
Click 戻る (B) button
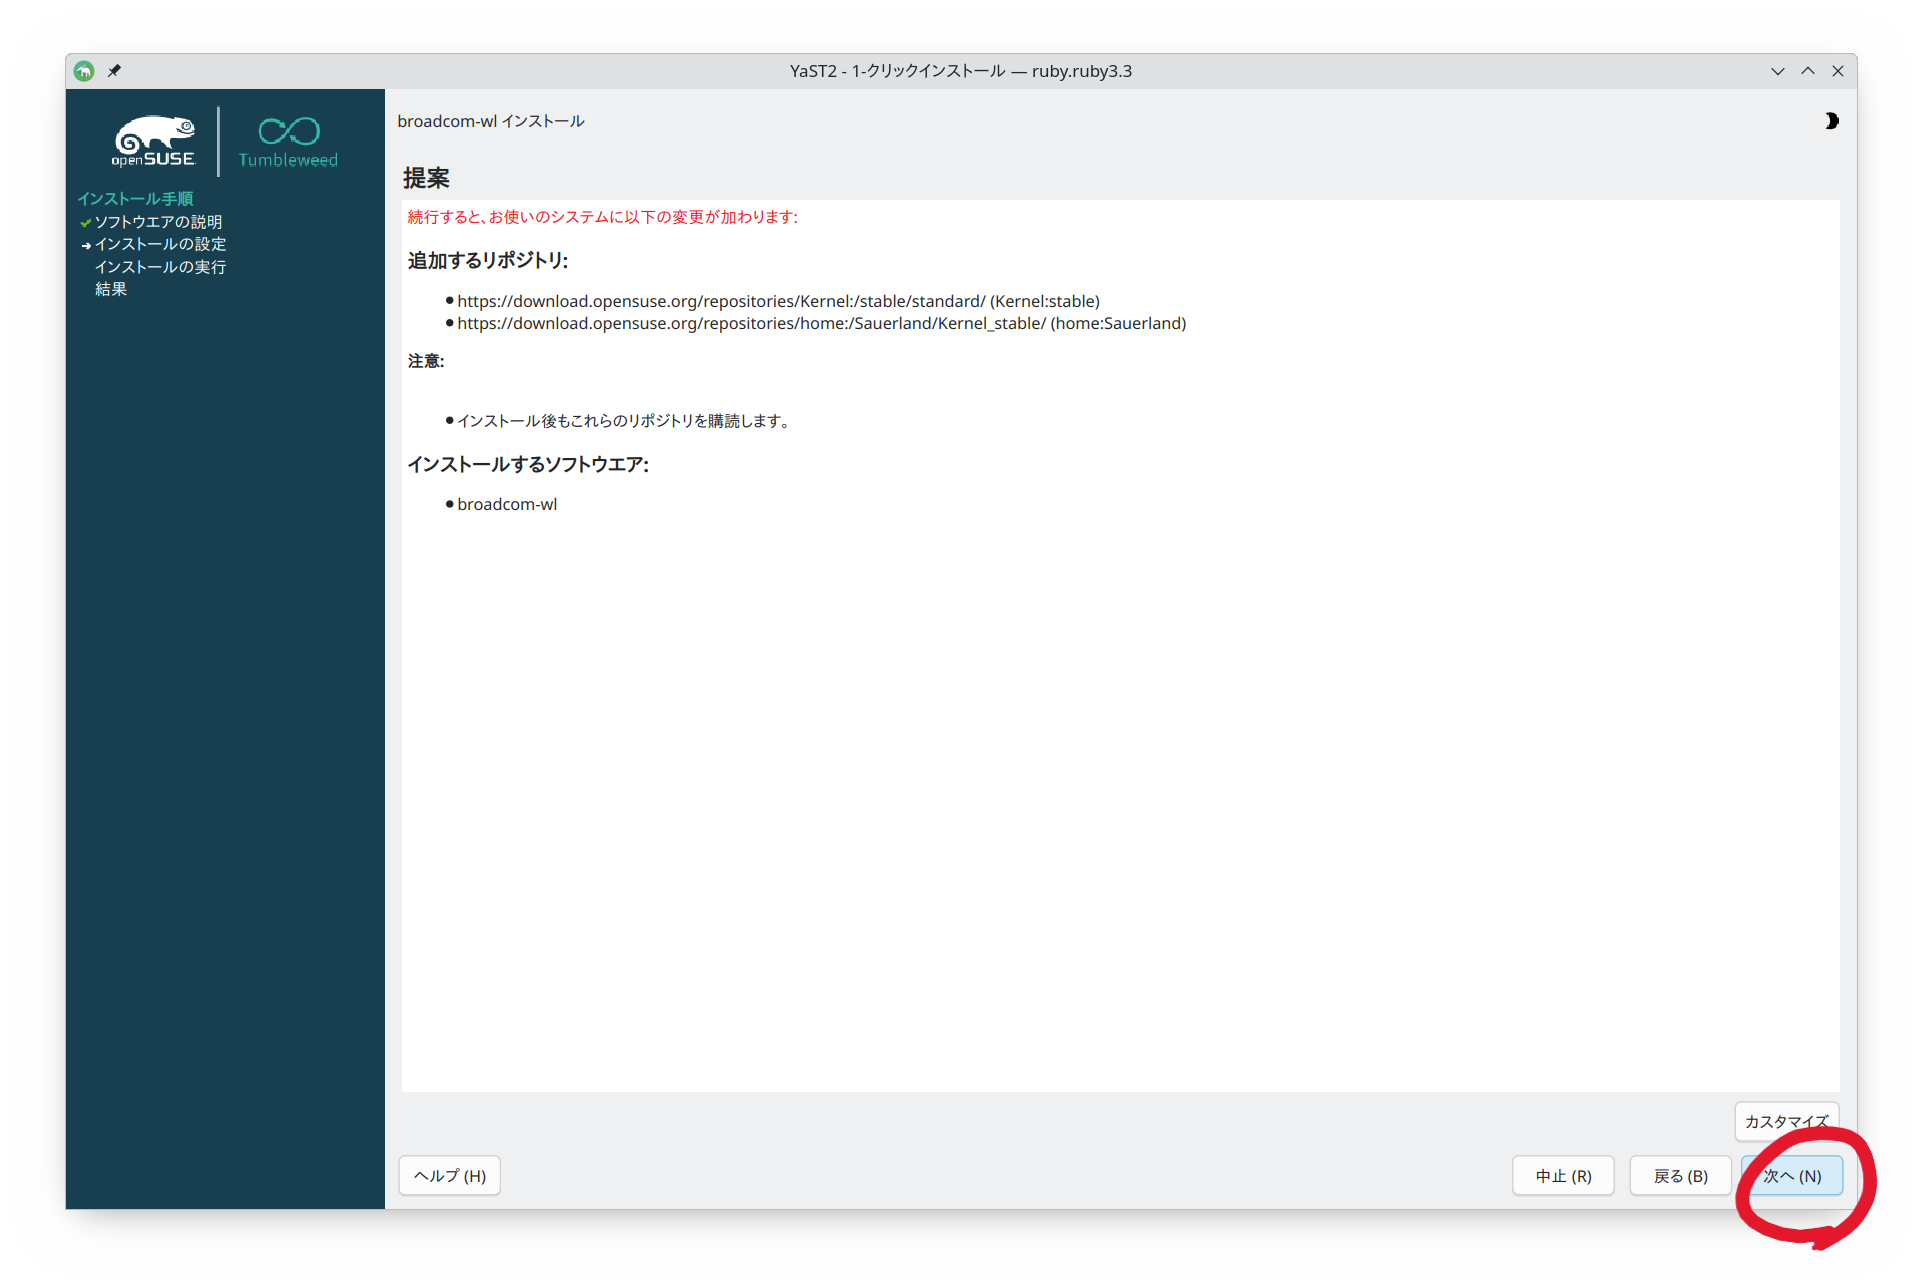1680,1176
